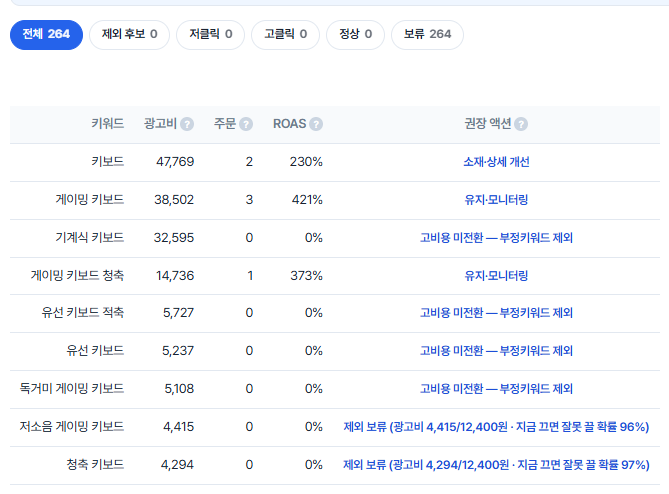Click help icon next to 주문 header
The width and height of the screenshot is (669, 494).
coord(246,124)
